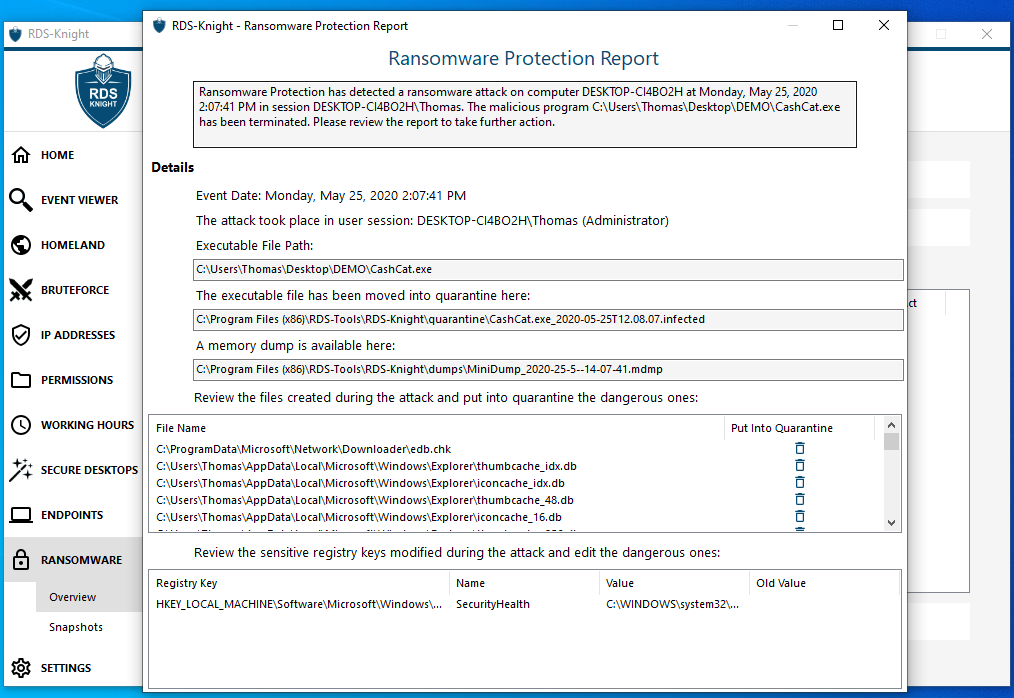Click the C:\WINDOWS\system32 registry value cell
Screen dimensions: 1014x698
tap(673, 604)
